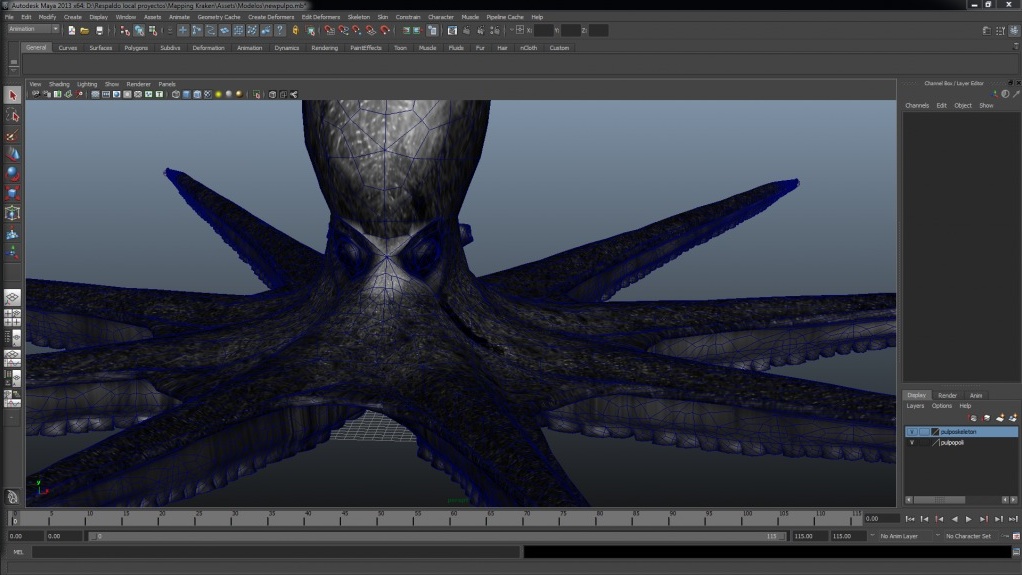Select the arrow Select tool in toolbox

12,95
